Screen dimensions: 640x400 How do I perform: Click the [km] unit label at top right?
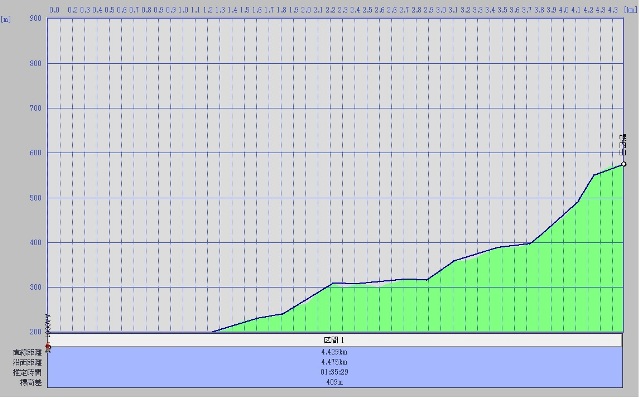(631, 8)
